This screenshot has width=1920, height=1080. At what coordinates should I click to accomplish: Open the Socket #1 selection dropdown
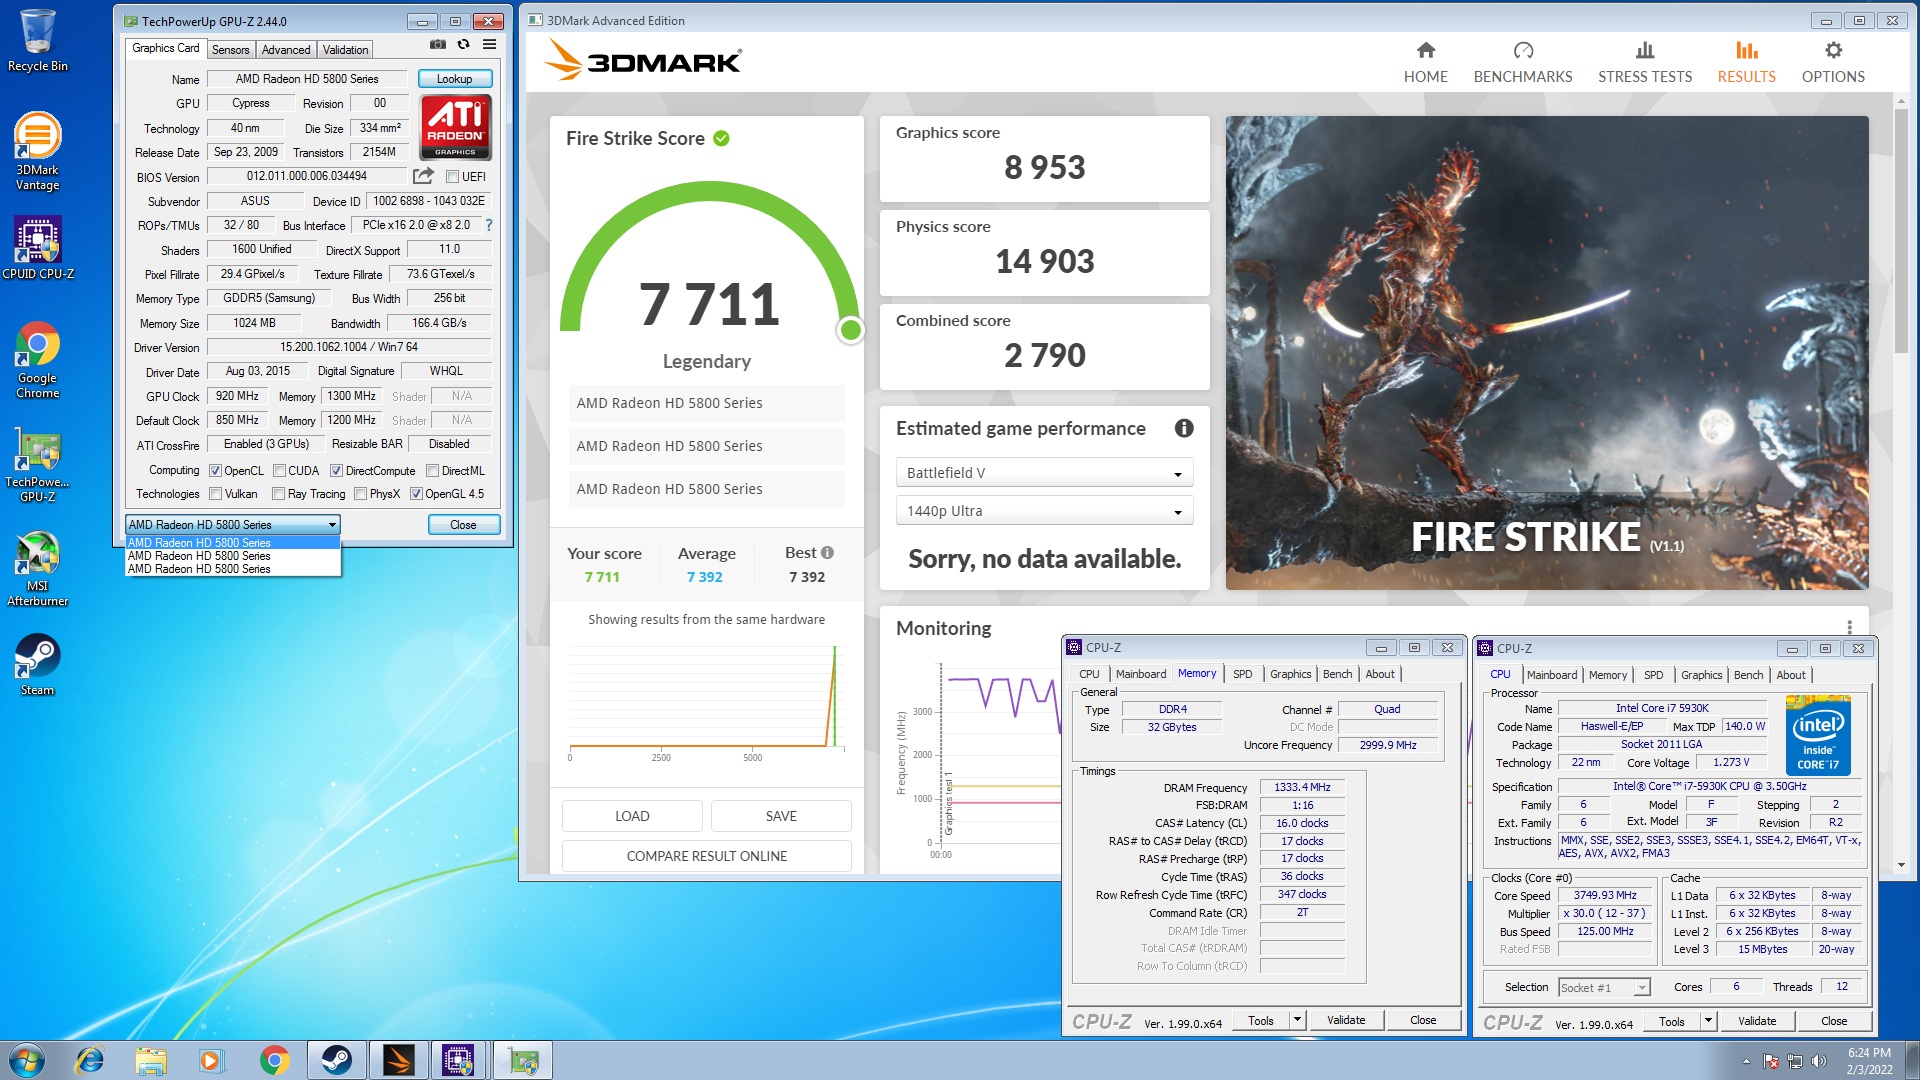(1604, 988)
